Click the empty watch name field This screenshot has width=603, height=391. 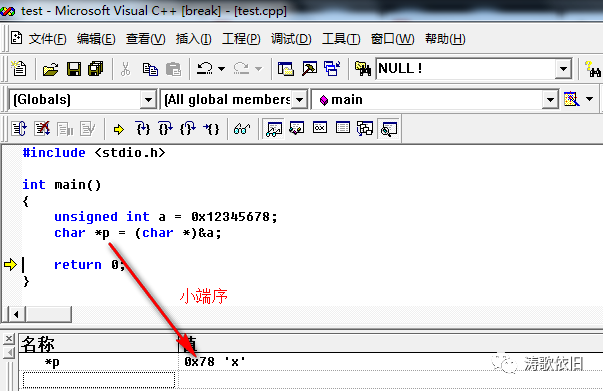(x=99, y=379)
